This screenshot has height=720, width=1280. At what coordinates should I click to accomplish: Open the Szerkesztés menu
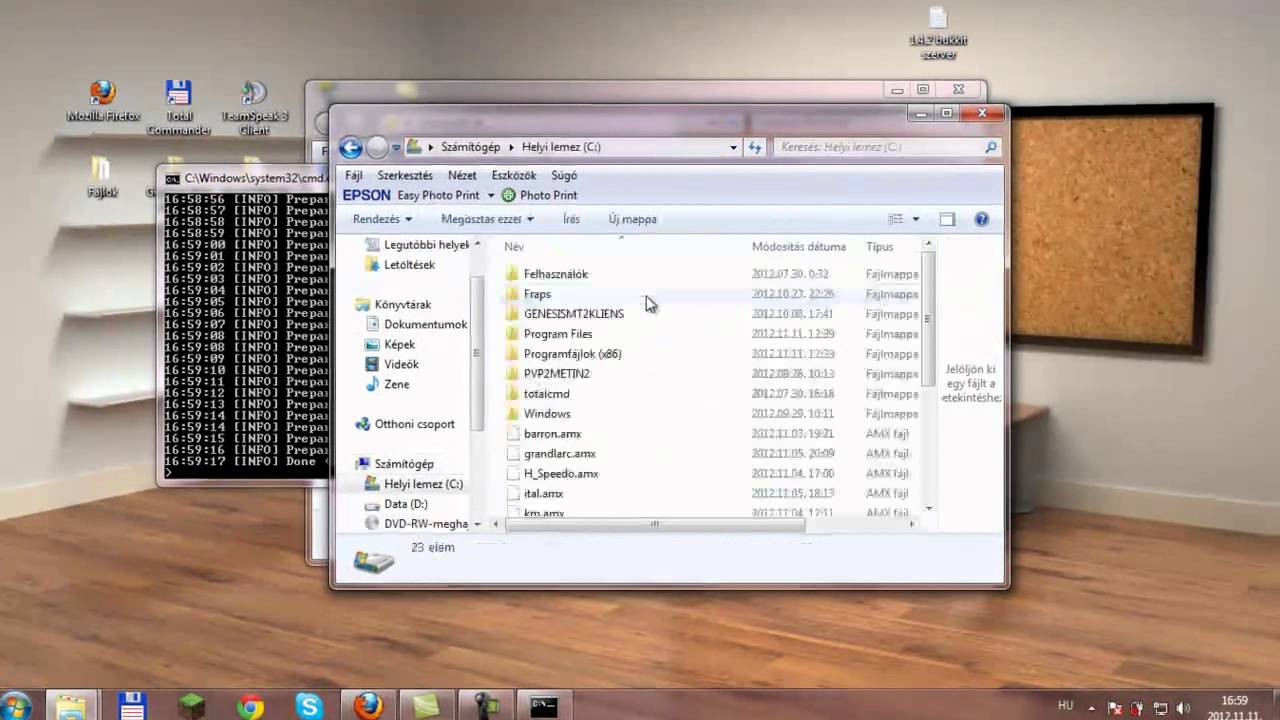405,175
